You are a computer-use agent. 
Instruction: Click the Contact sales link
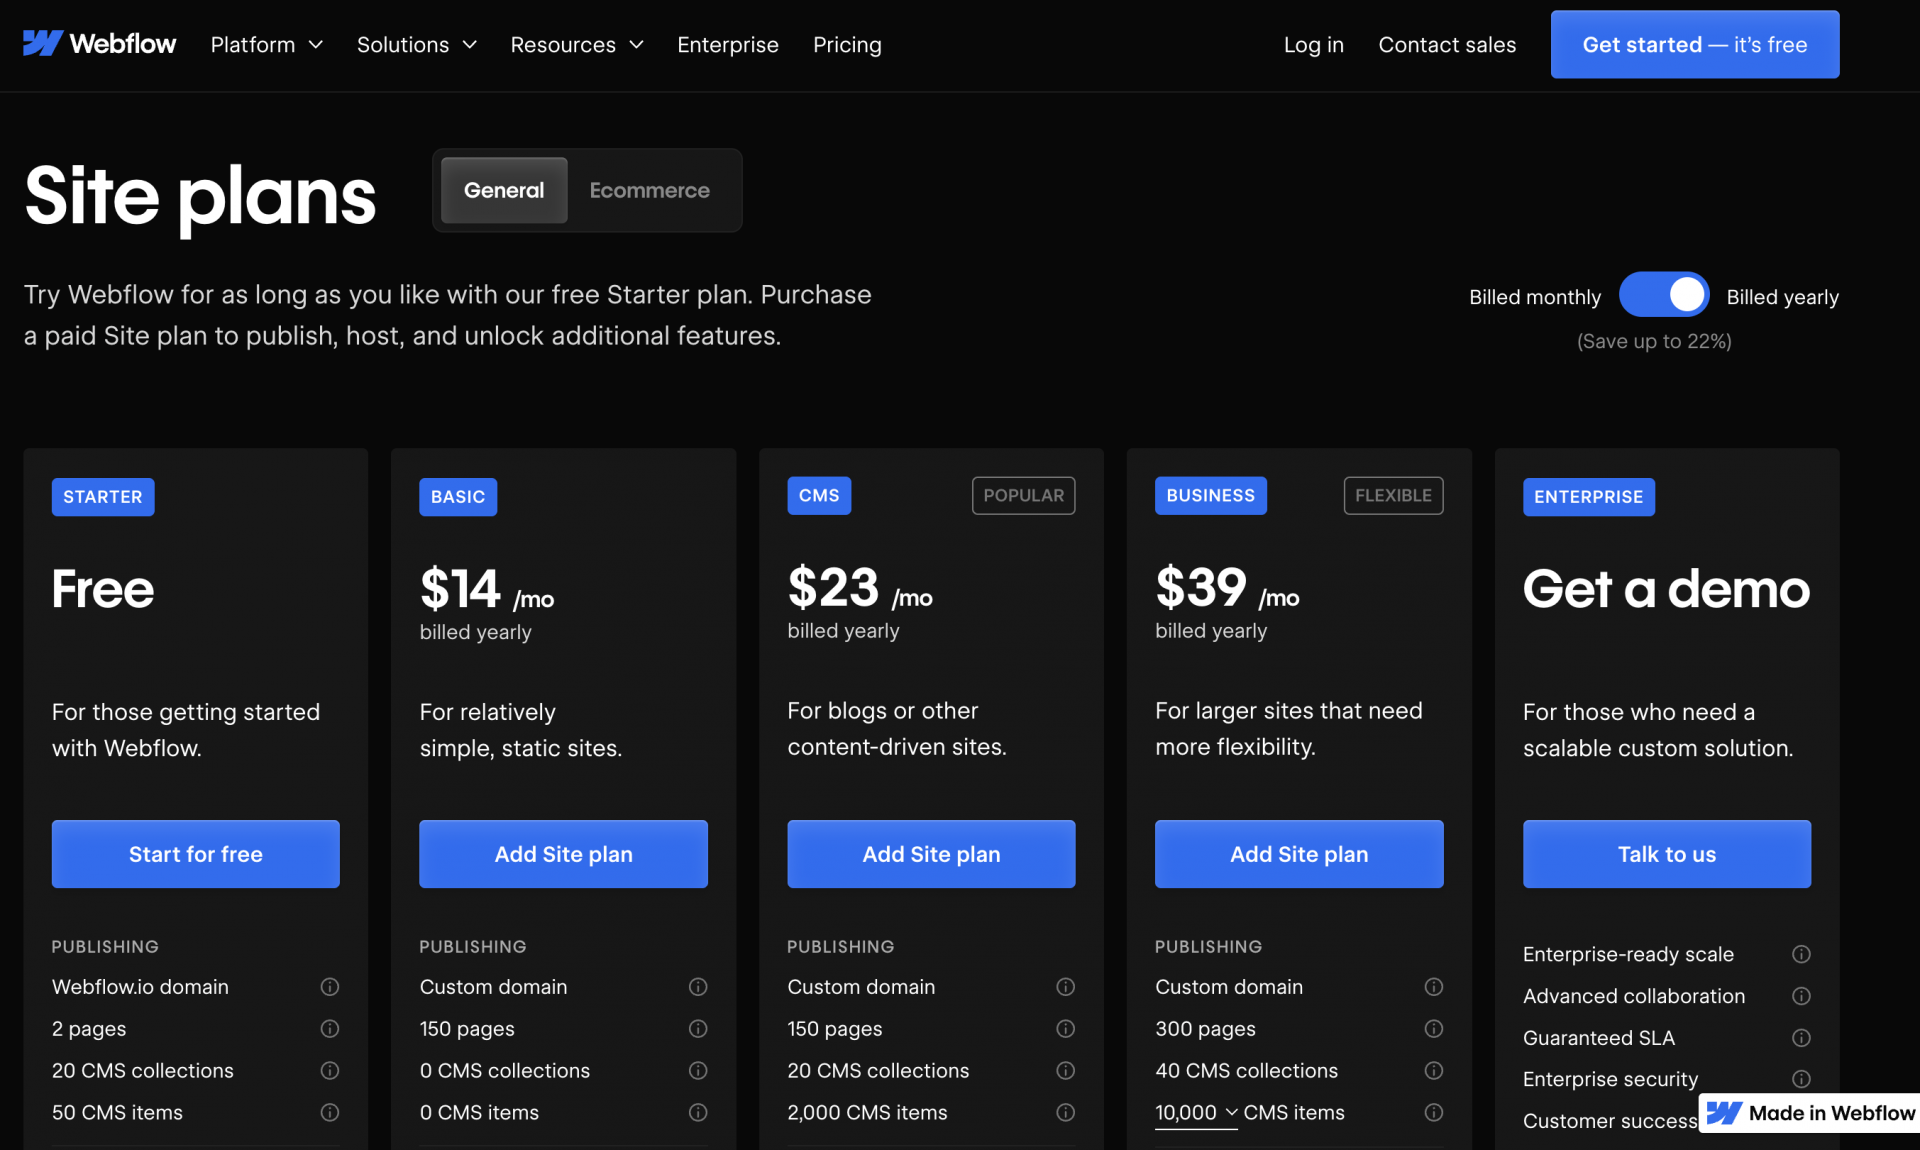[1447, 44]
